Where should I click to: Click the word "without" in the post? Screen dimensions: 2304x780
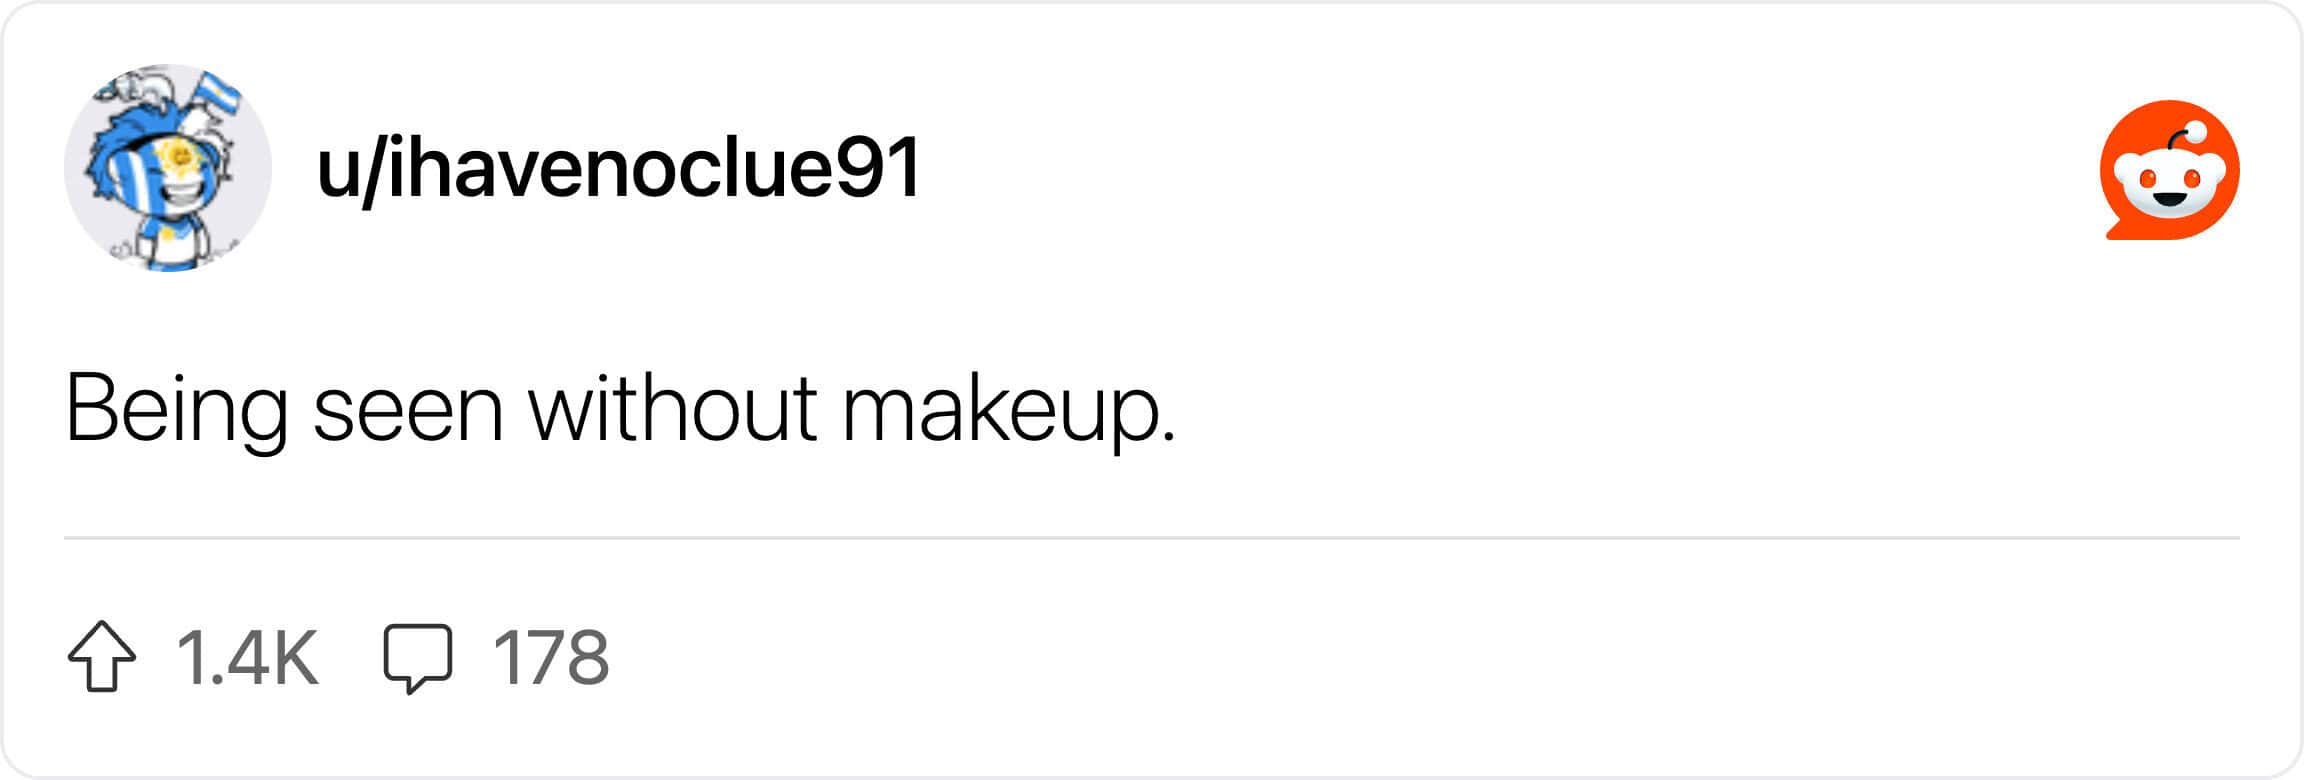click(x=672, y=408)
